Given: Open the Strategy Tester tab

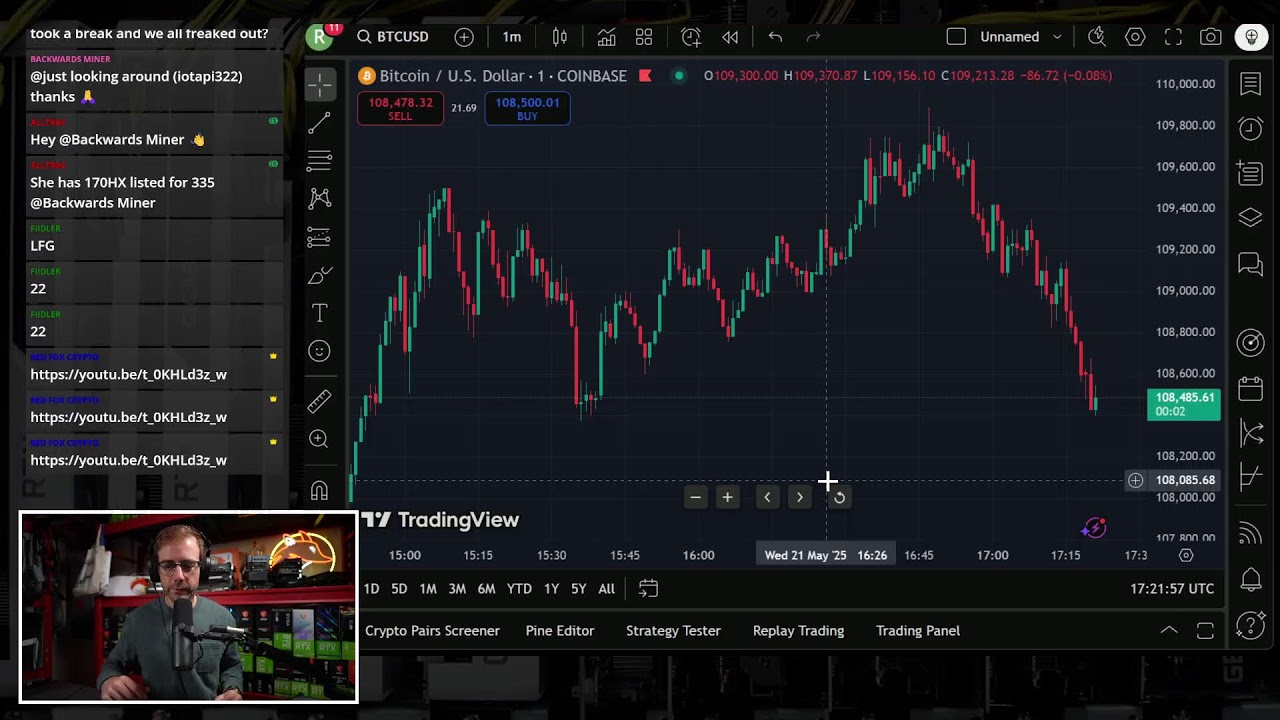Looking at the screenshot, I should coord(673,631).
